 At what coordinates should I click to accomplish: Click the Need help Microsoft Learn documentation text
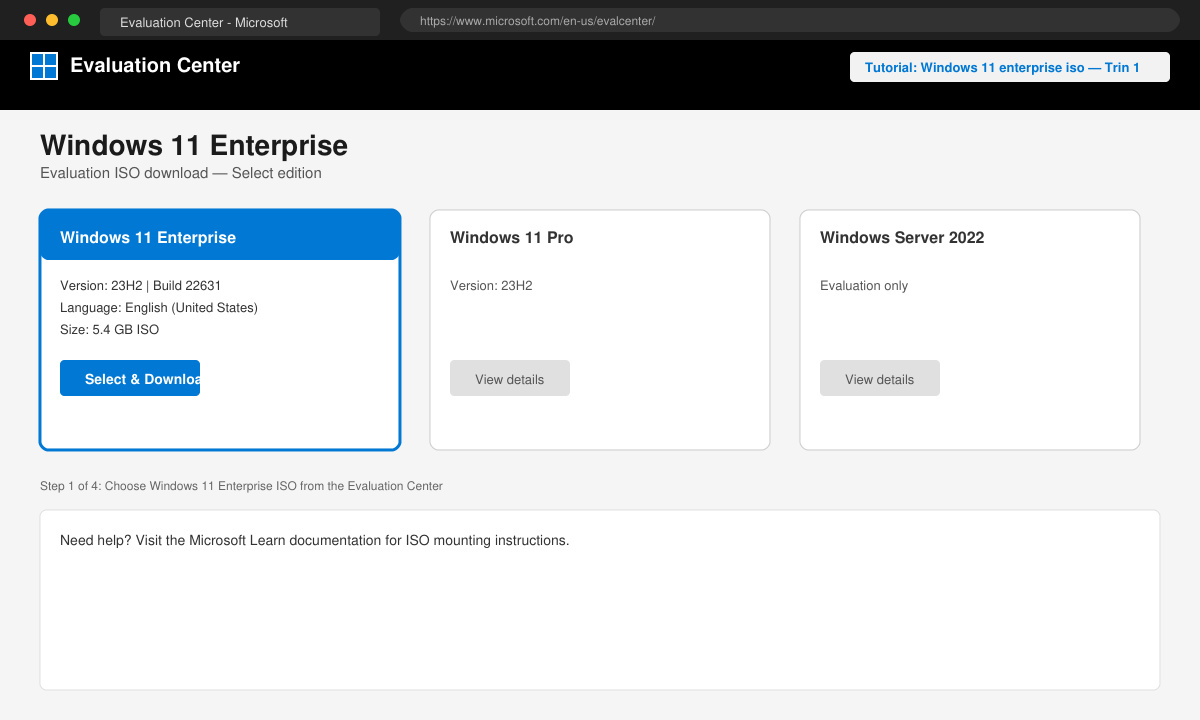pyautogui.click(x=315, y=541)
